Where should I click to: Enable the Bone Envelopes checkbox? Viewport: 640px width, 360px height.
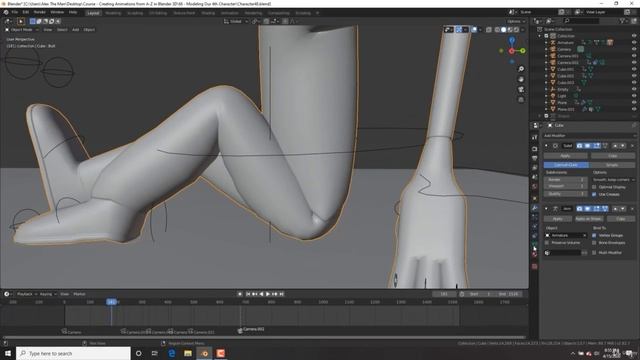coord(594,243)
